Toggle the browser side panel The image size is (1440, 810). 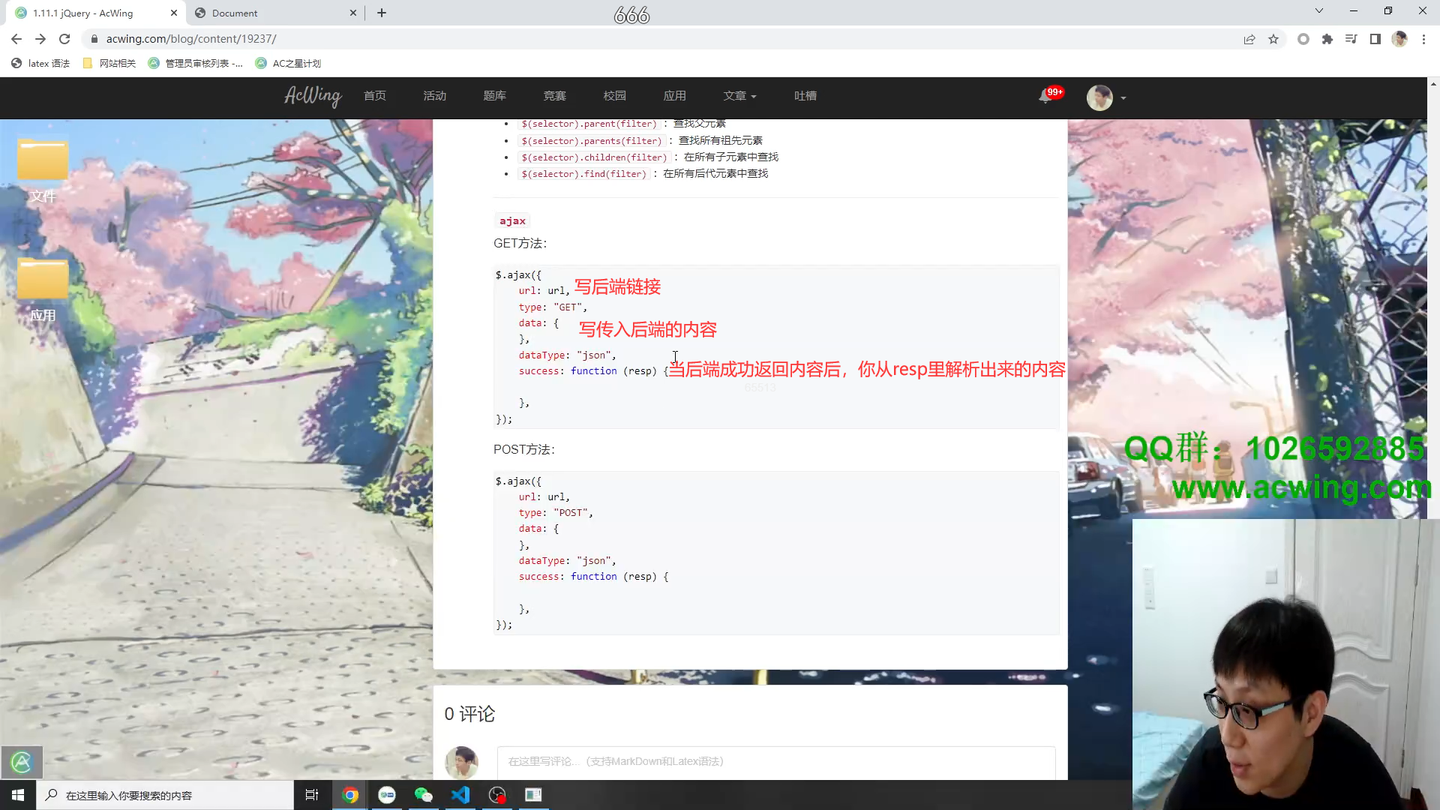[x=1375, y=39]
